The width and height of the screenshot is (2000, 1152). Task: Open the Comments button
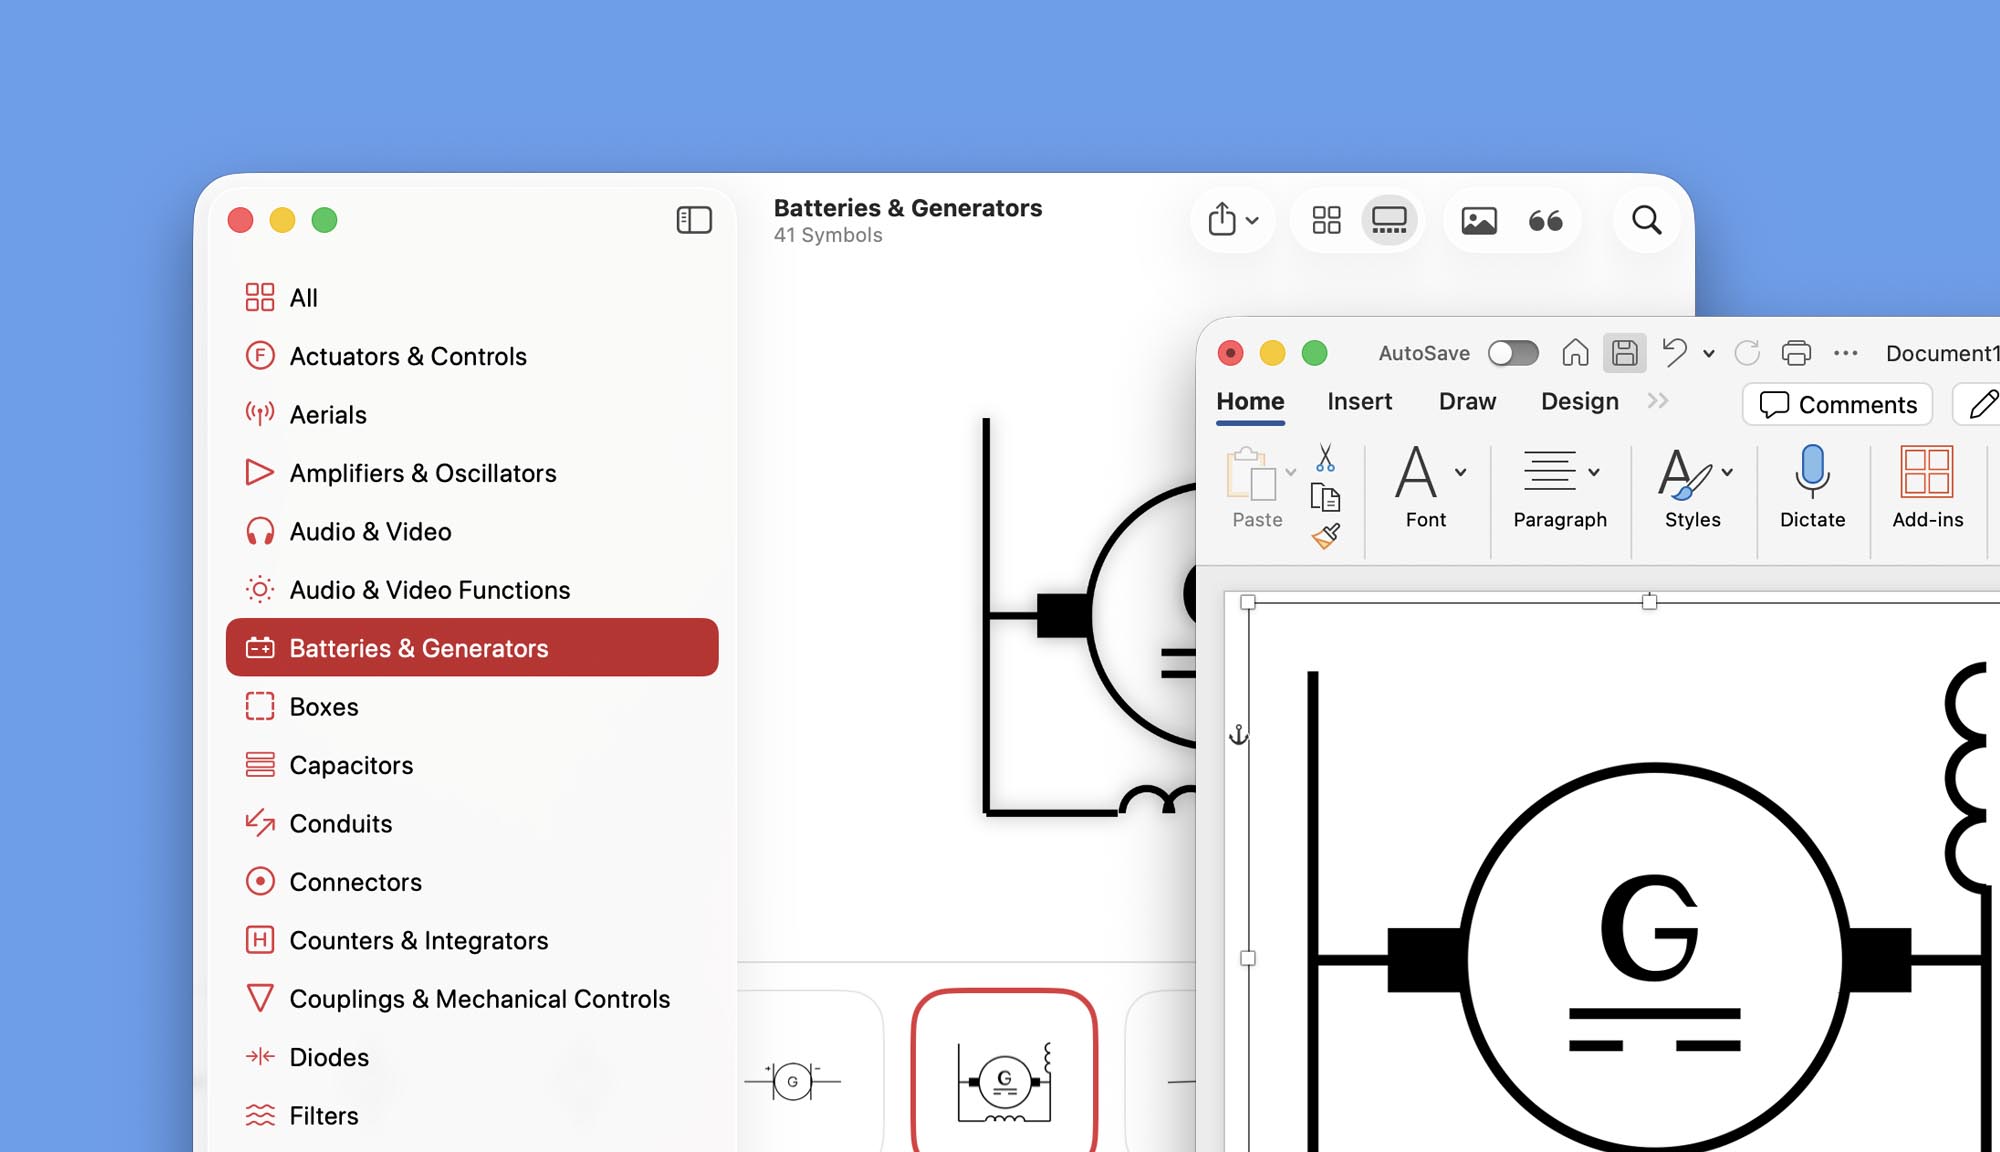1838,404
